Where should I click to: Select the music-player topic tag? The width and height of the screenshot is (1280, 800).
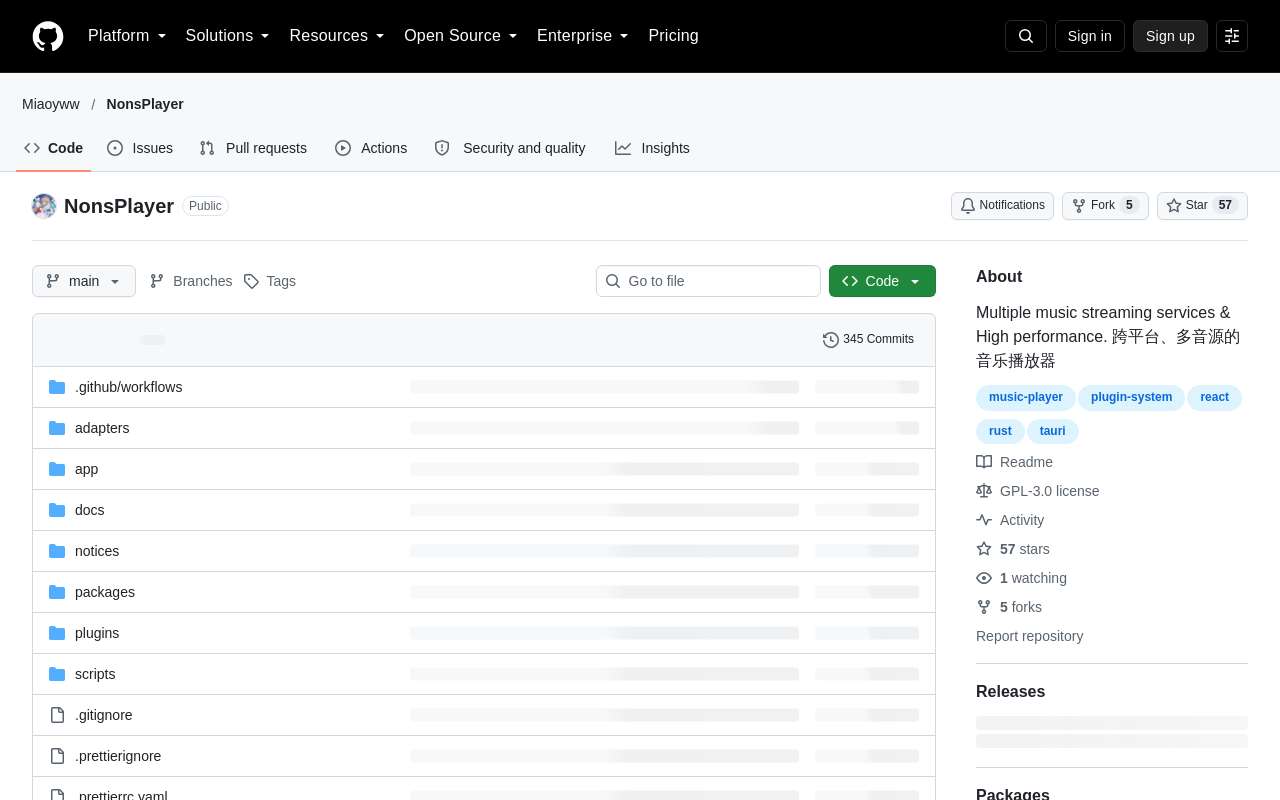pyautogui.click(x=1026, y=397)
